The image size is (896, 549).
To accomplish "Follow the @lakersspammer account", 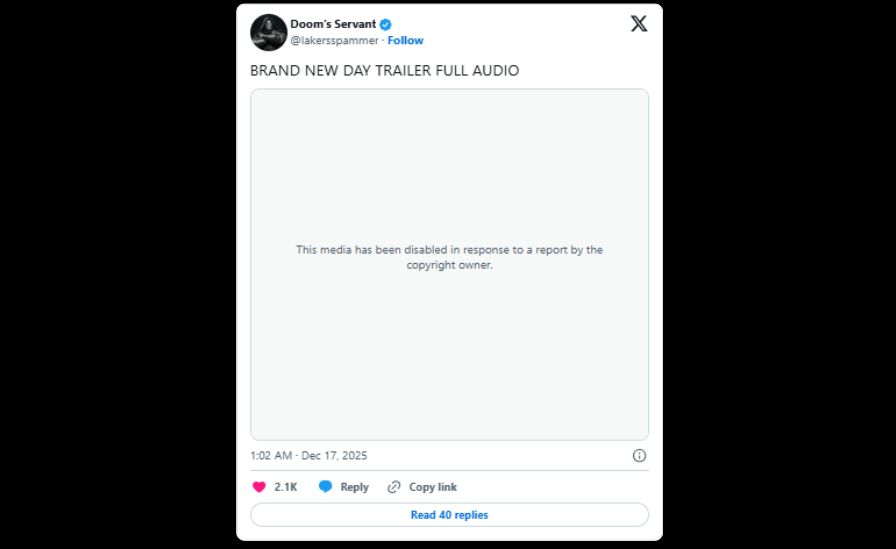I will pos(405,41).
